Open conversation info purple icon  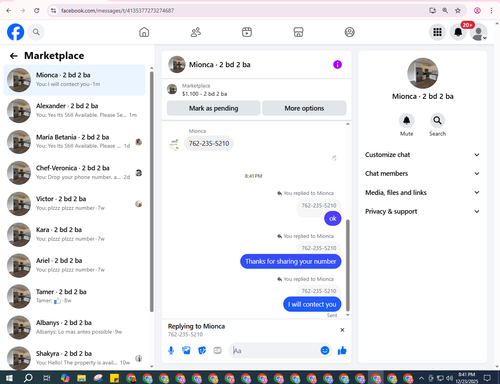[x=337, y=65]
